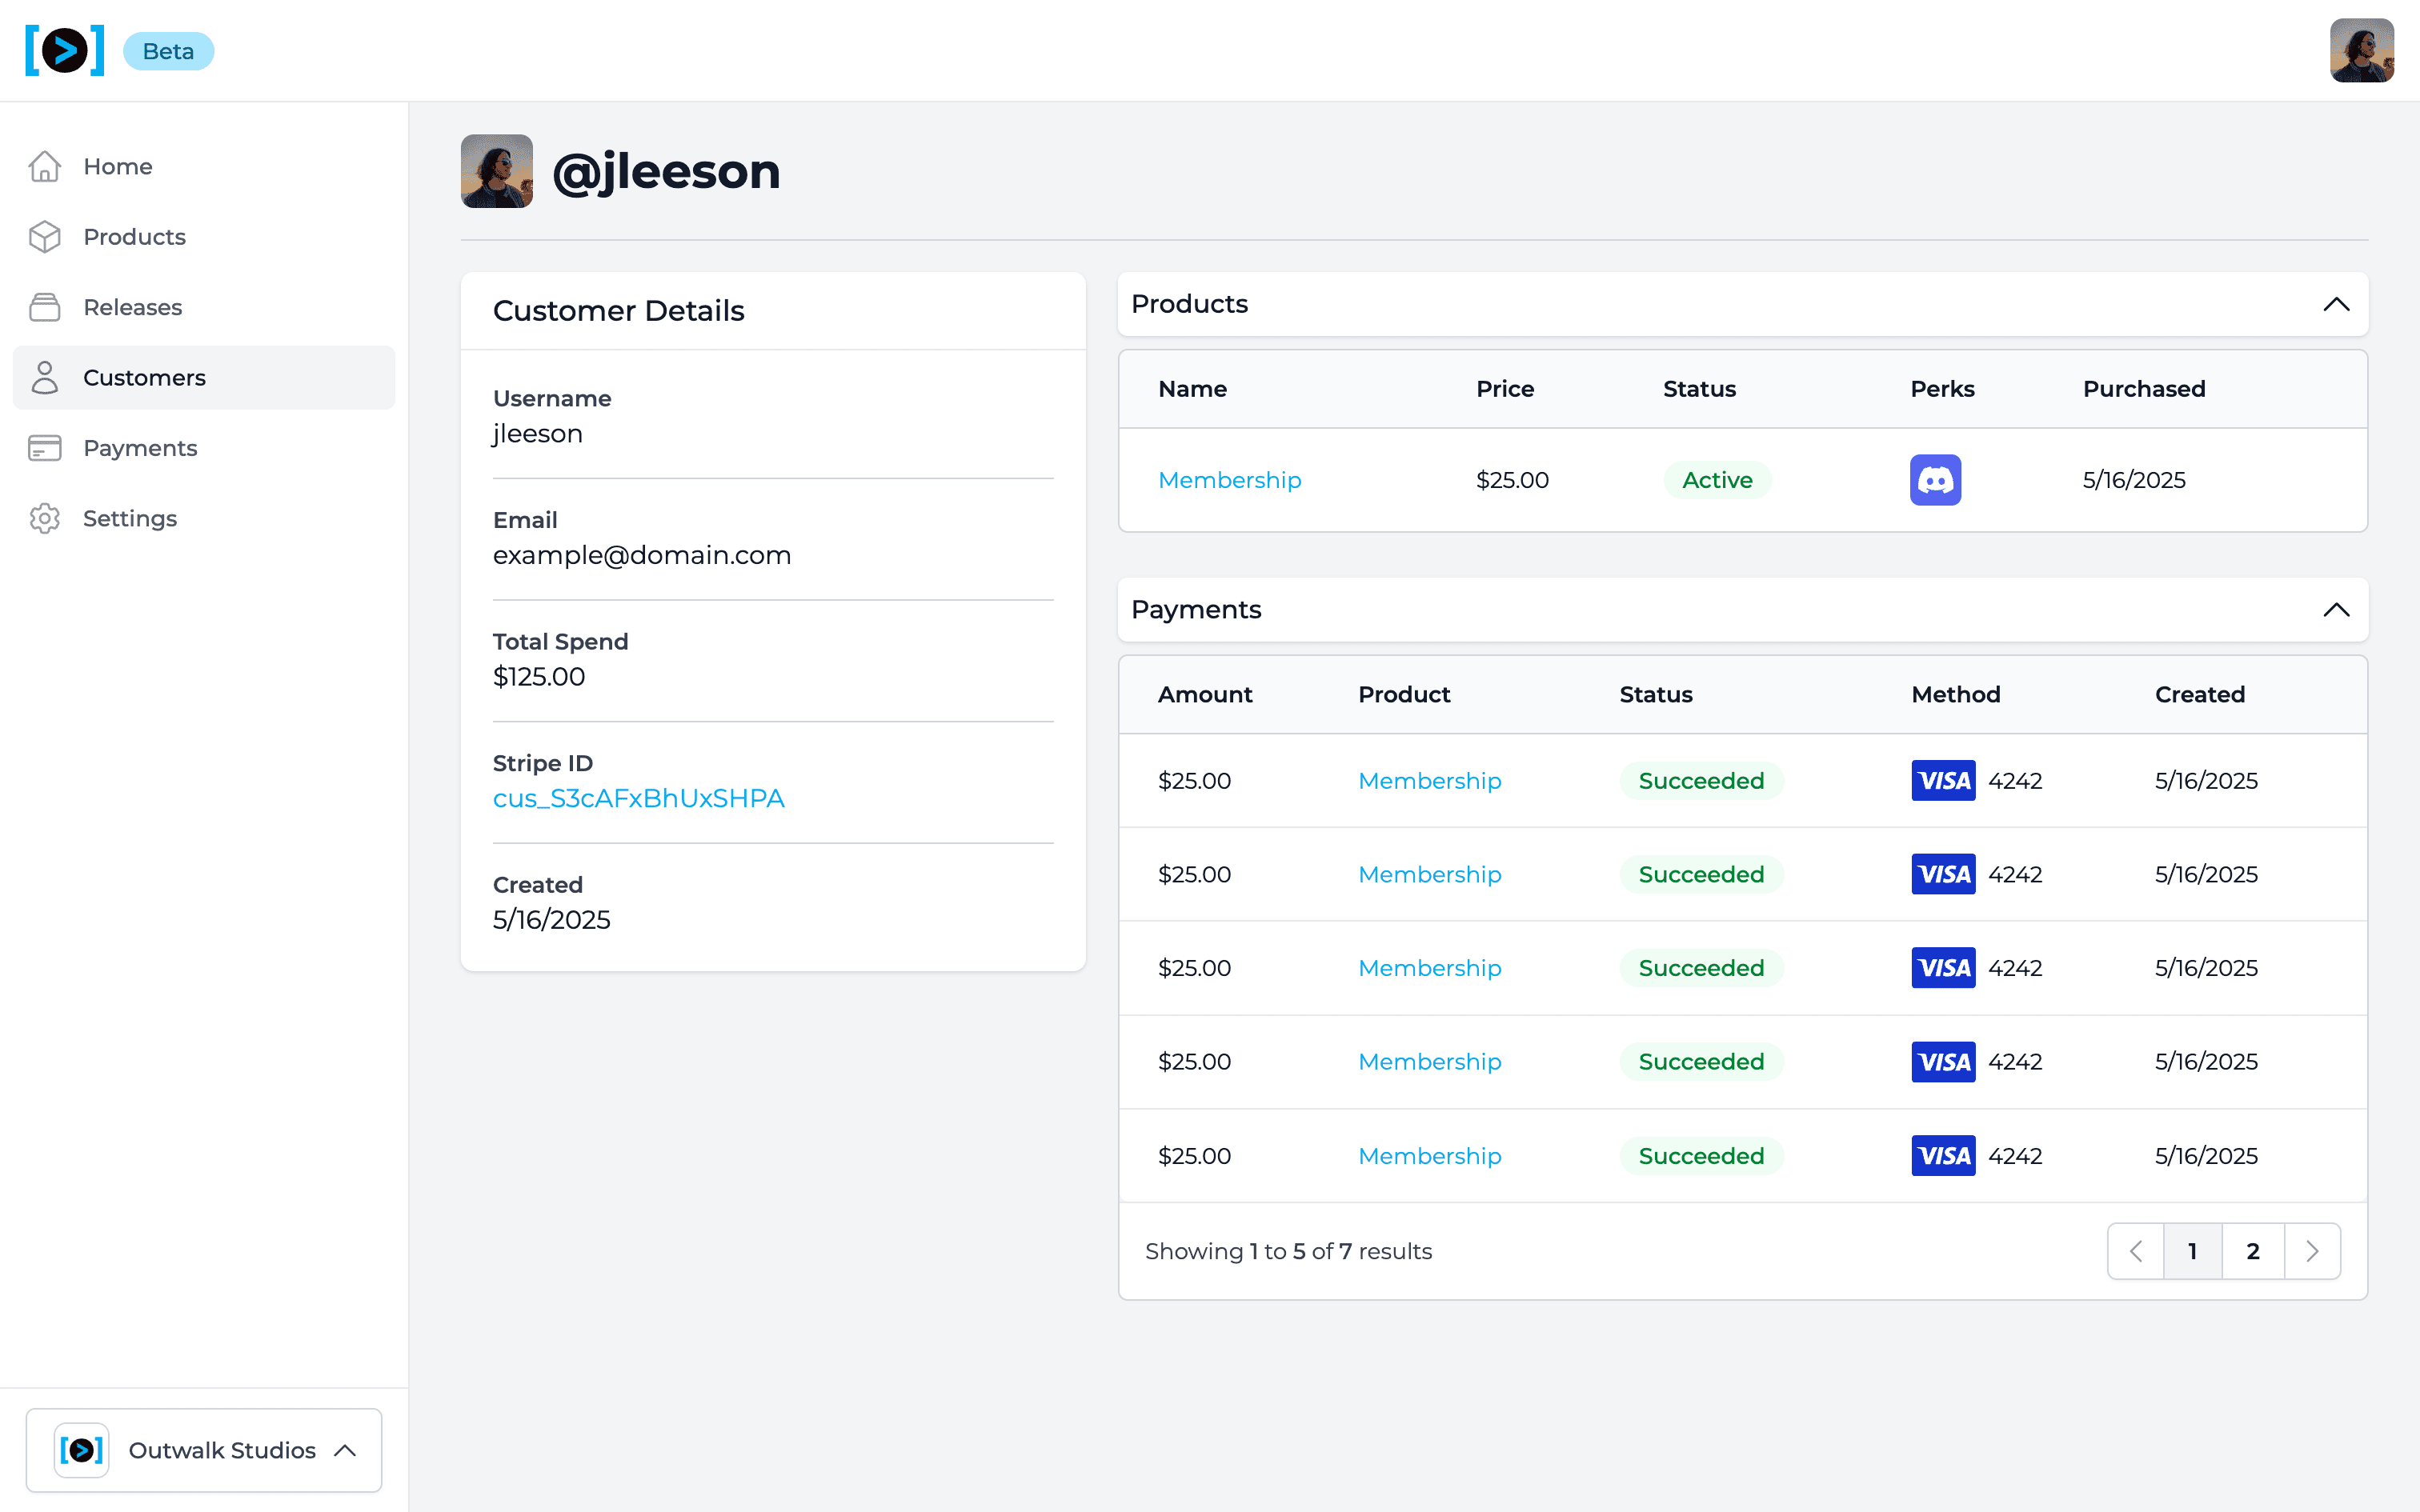Click the Beta badge

(168, 51)
